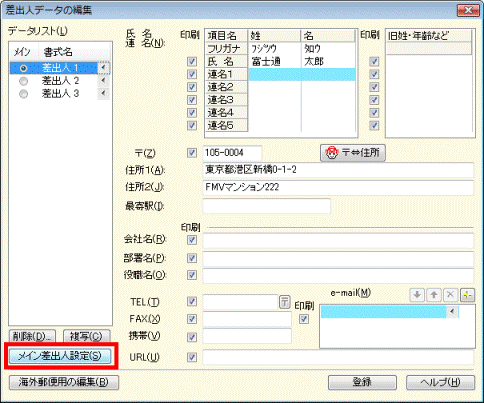Toggle 旧姓・年齢 print checkbox beside 氏名 row
Image resolution: width=484 pixels, height=403 pixels.
(374, 61)
